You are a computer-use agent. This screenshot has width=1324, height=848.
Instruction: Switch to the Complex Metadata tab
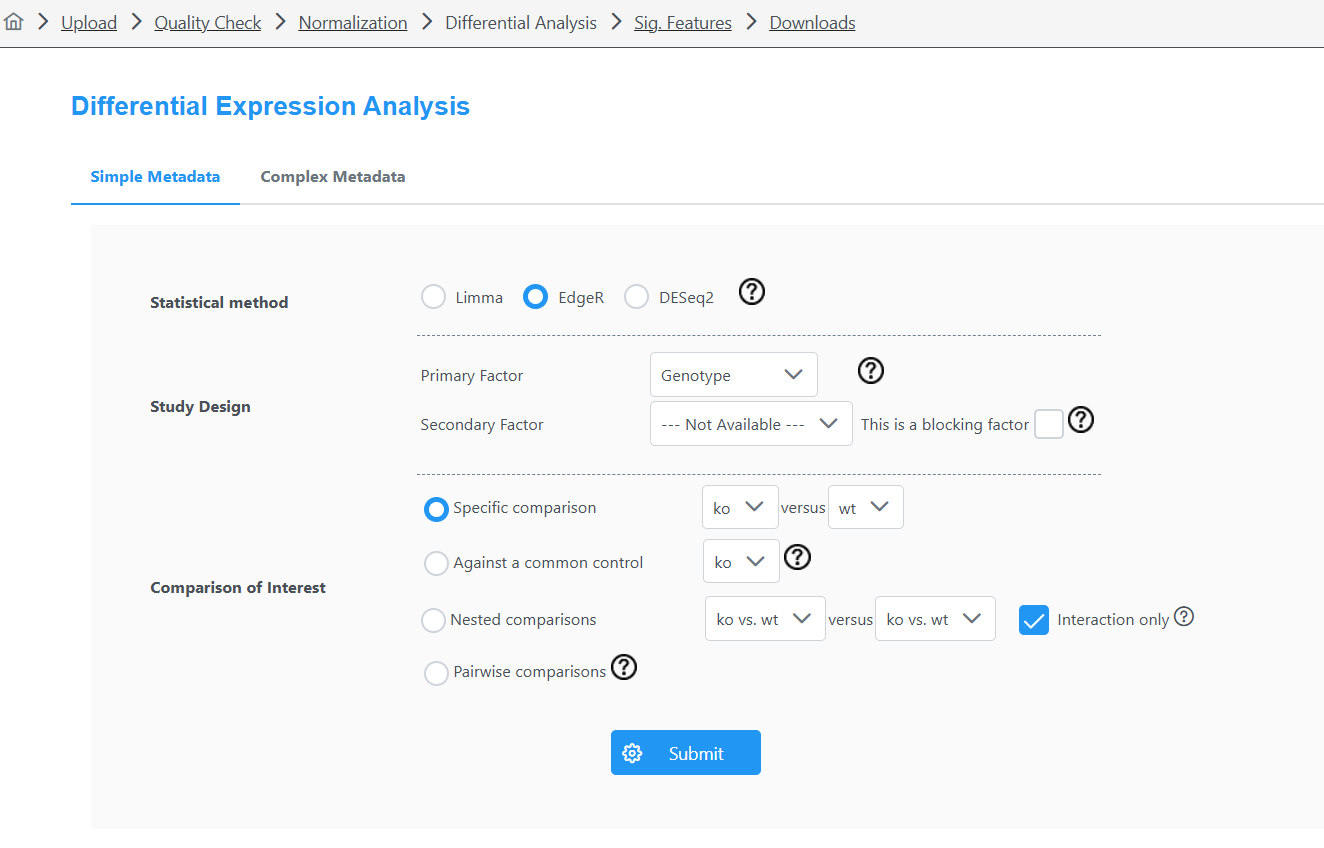point(333,176)
